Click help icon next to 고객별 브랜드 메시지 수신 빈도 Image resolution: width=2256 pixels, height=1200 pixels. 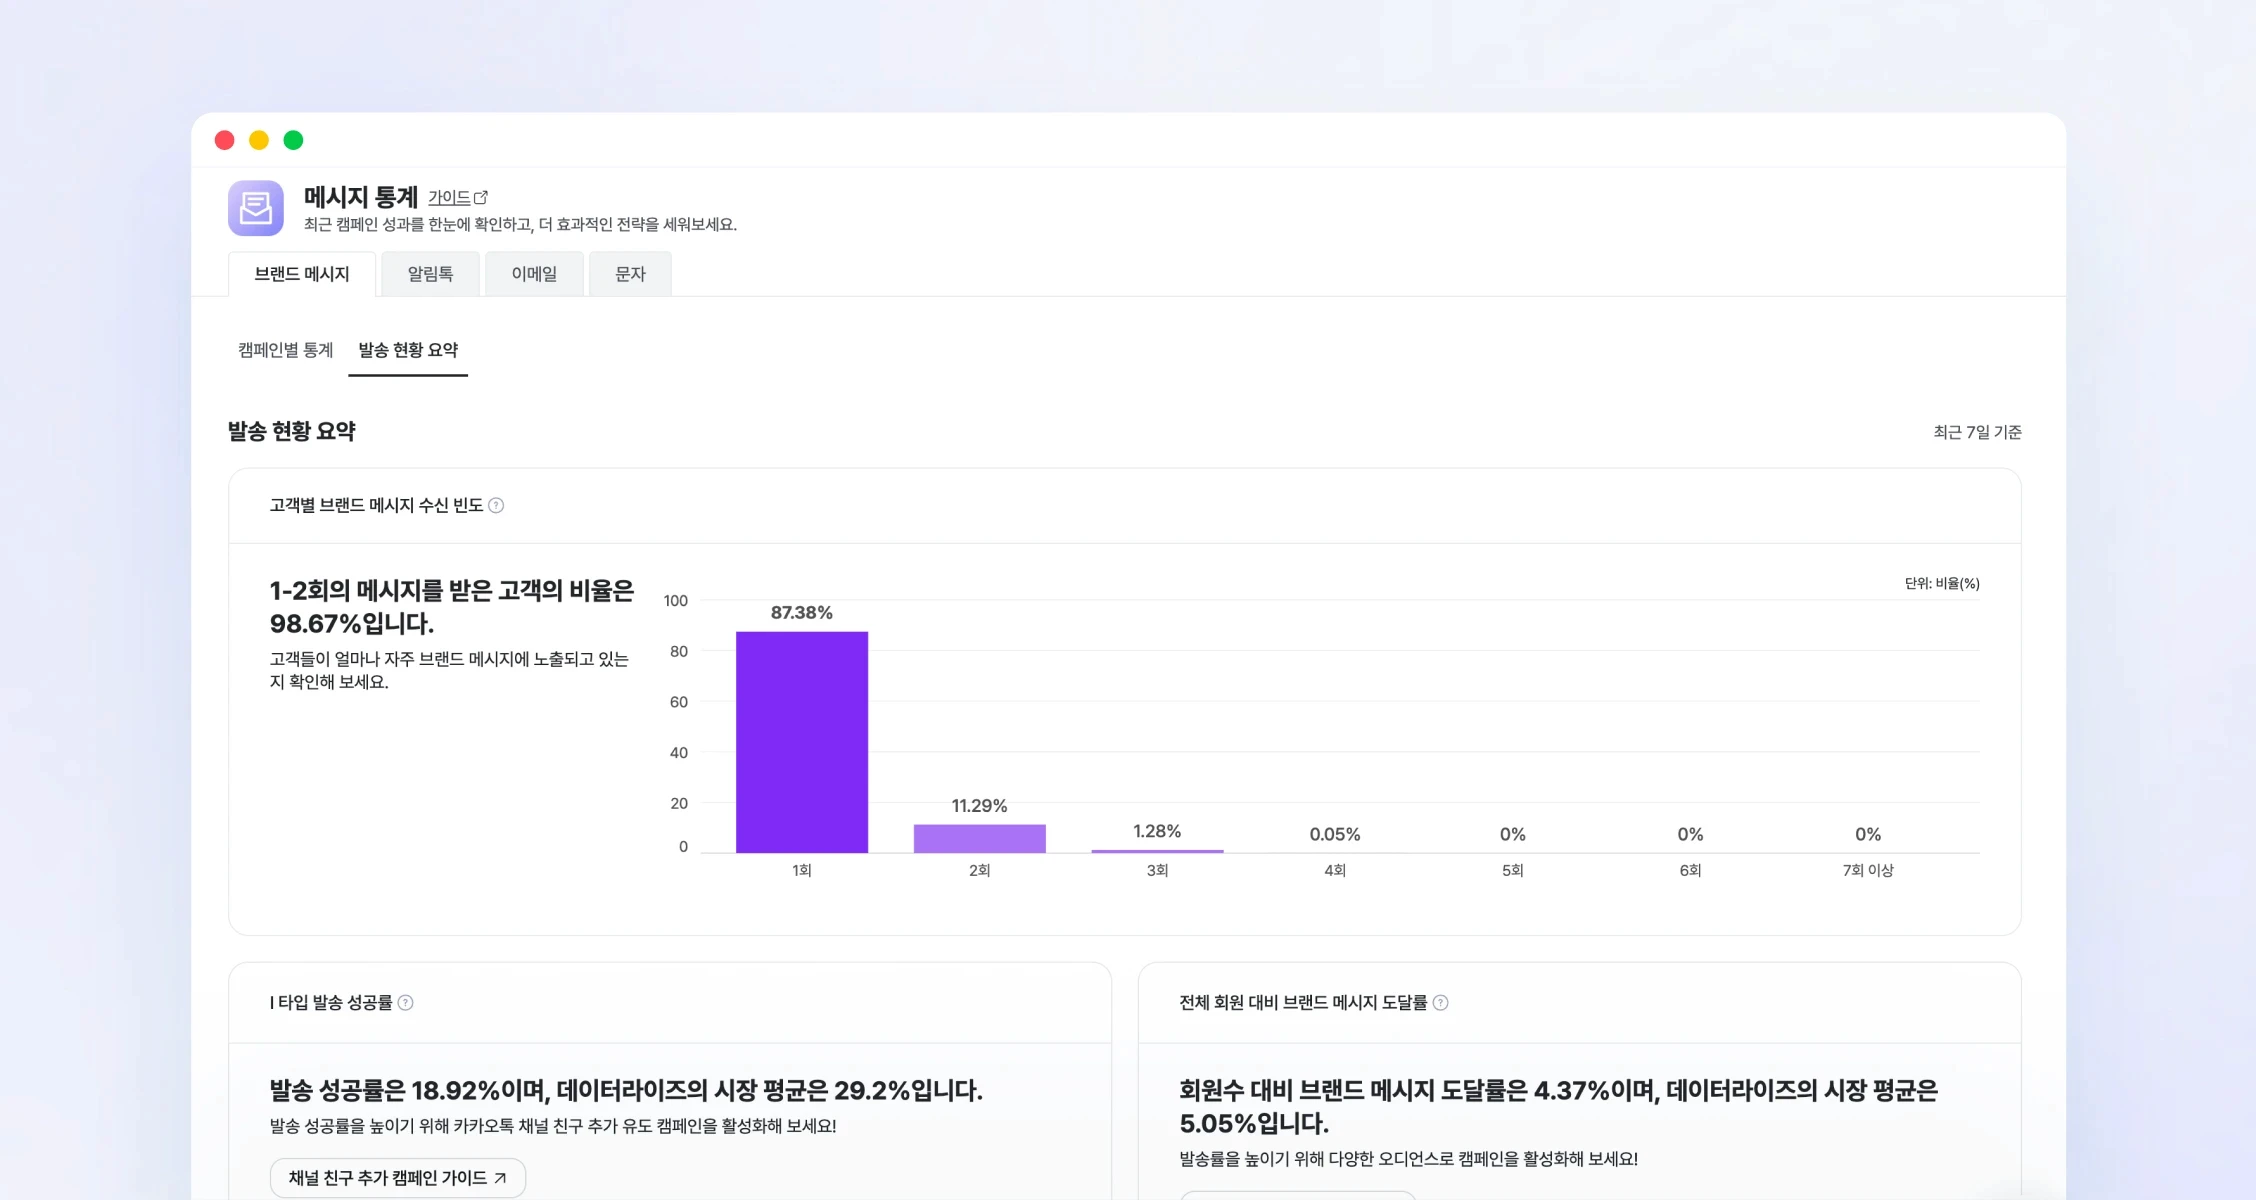(496, 506)
